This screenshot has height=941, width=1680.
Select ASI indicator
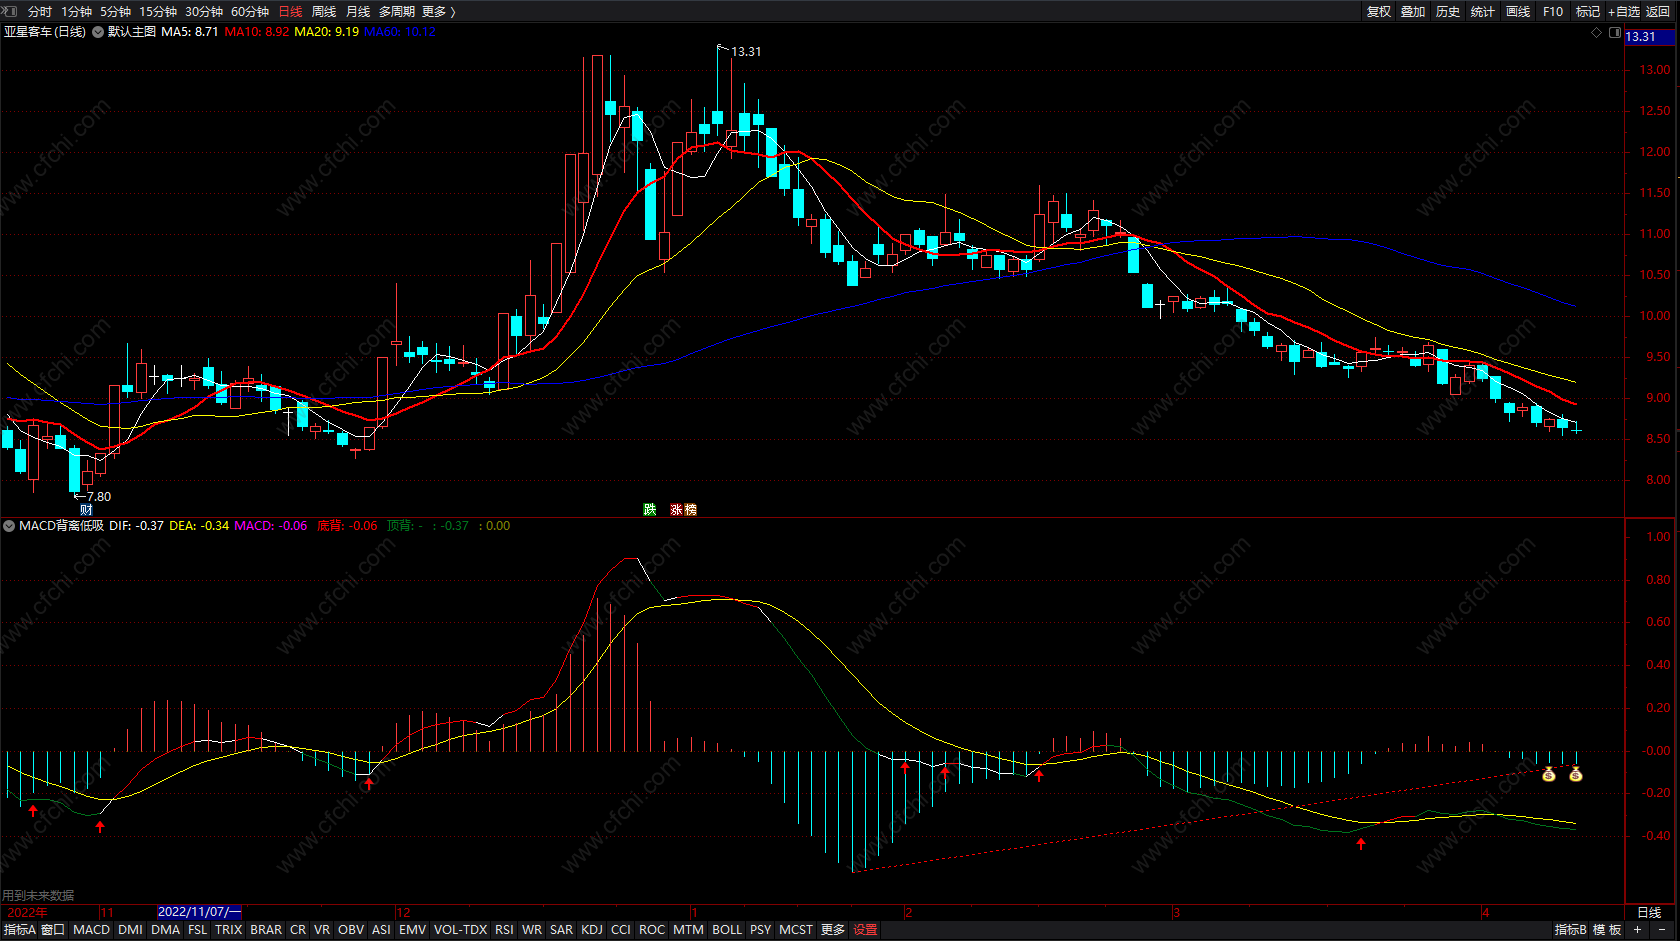coord(381,930)
